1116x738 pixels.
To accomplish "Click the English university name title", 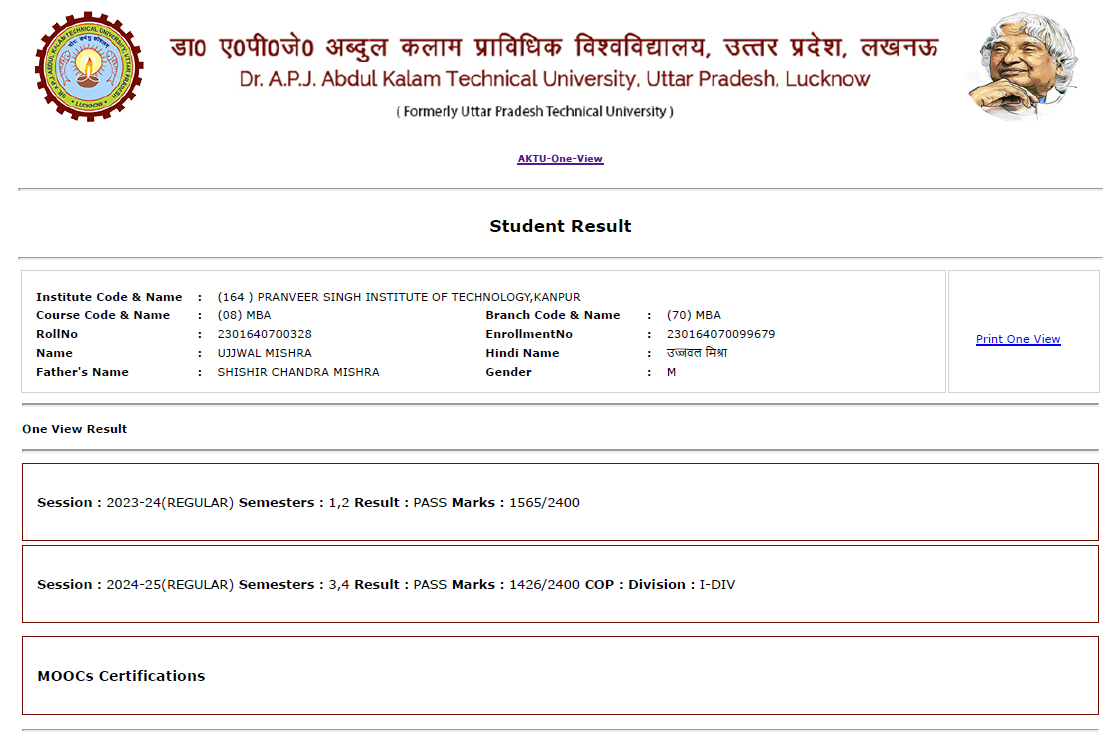I will click(x=555, y=79).
